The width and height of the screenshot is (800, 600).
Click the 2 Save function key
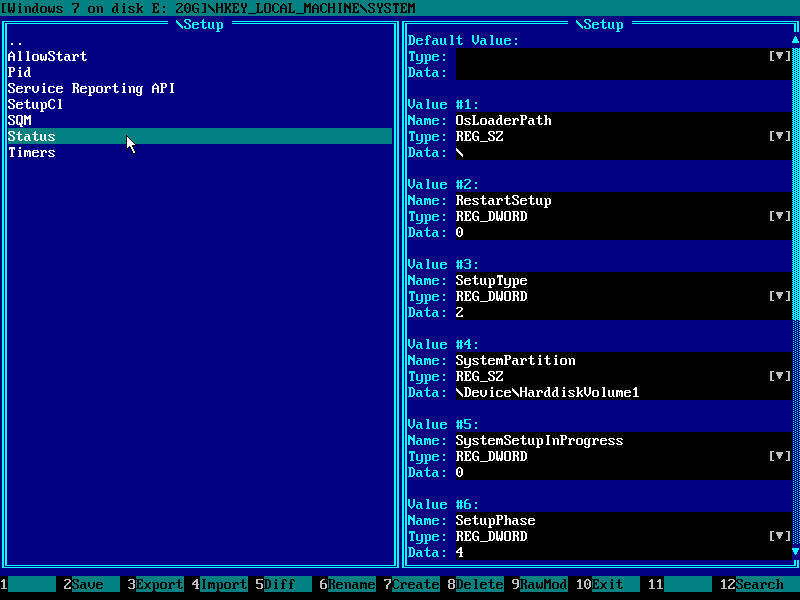91,584
